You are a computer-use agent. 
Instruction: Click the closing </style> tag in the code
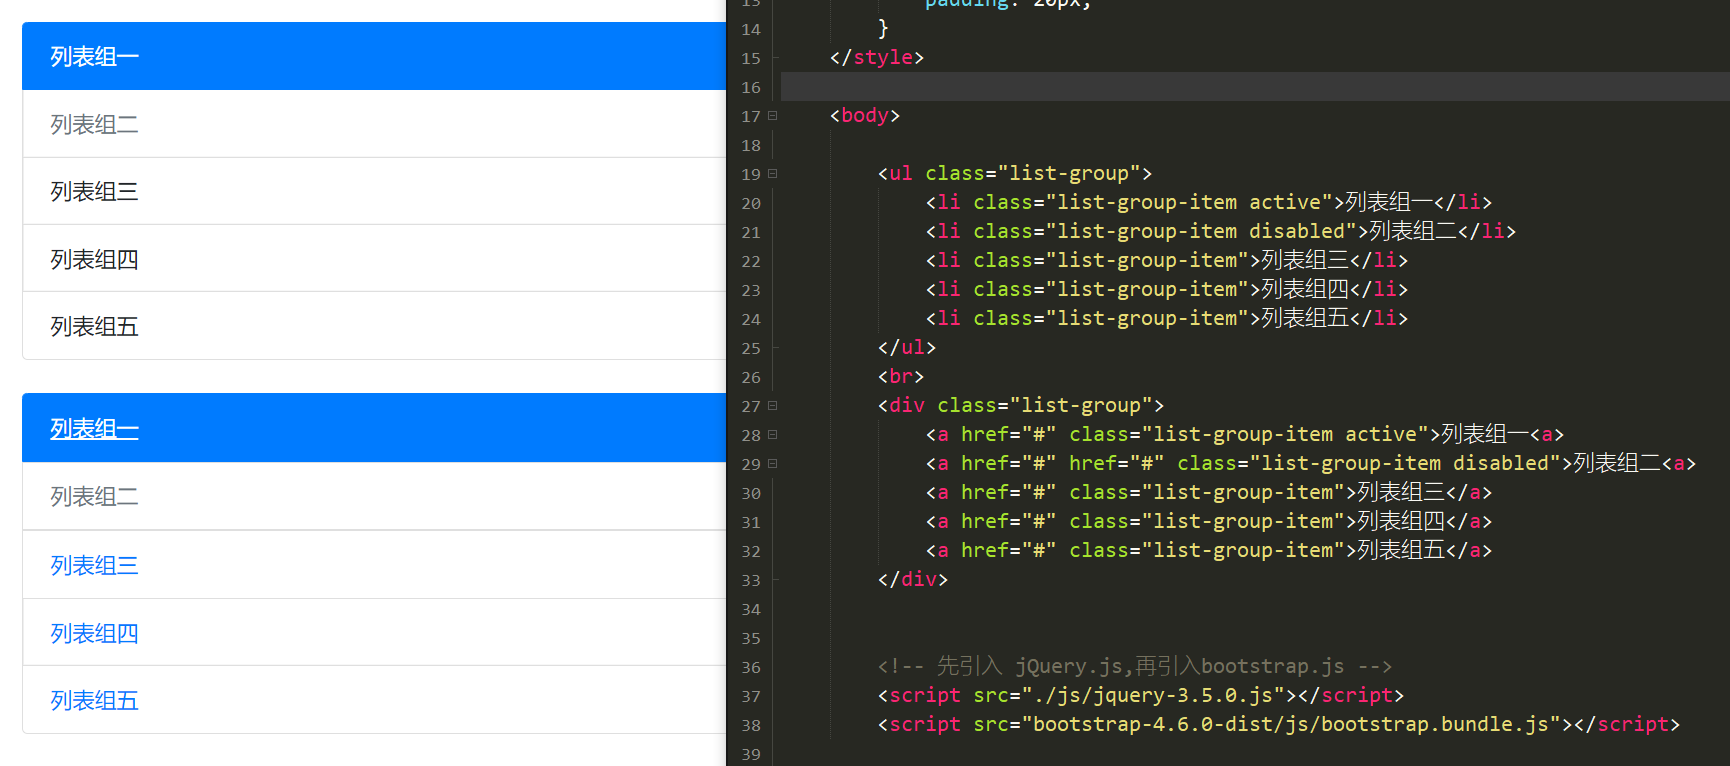pyautogui.click(x=877, y=57)
